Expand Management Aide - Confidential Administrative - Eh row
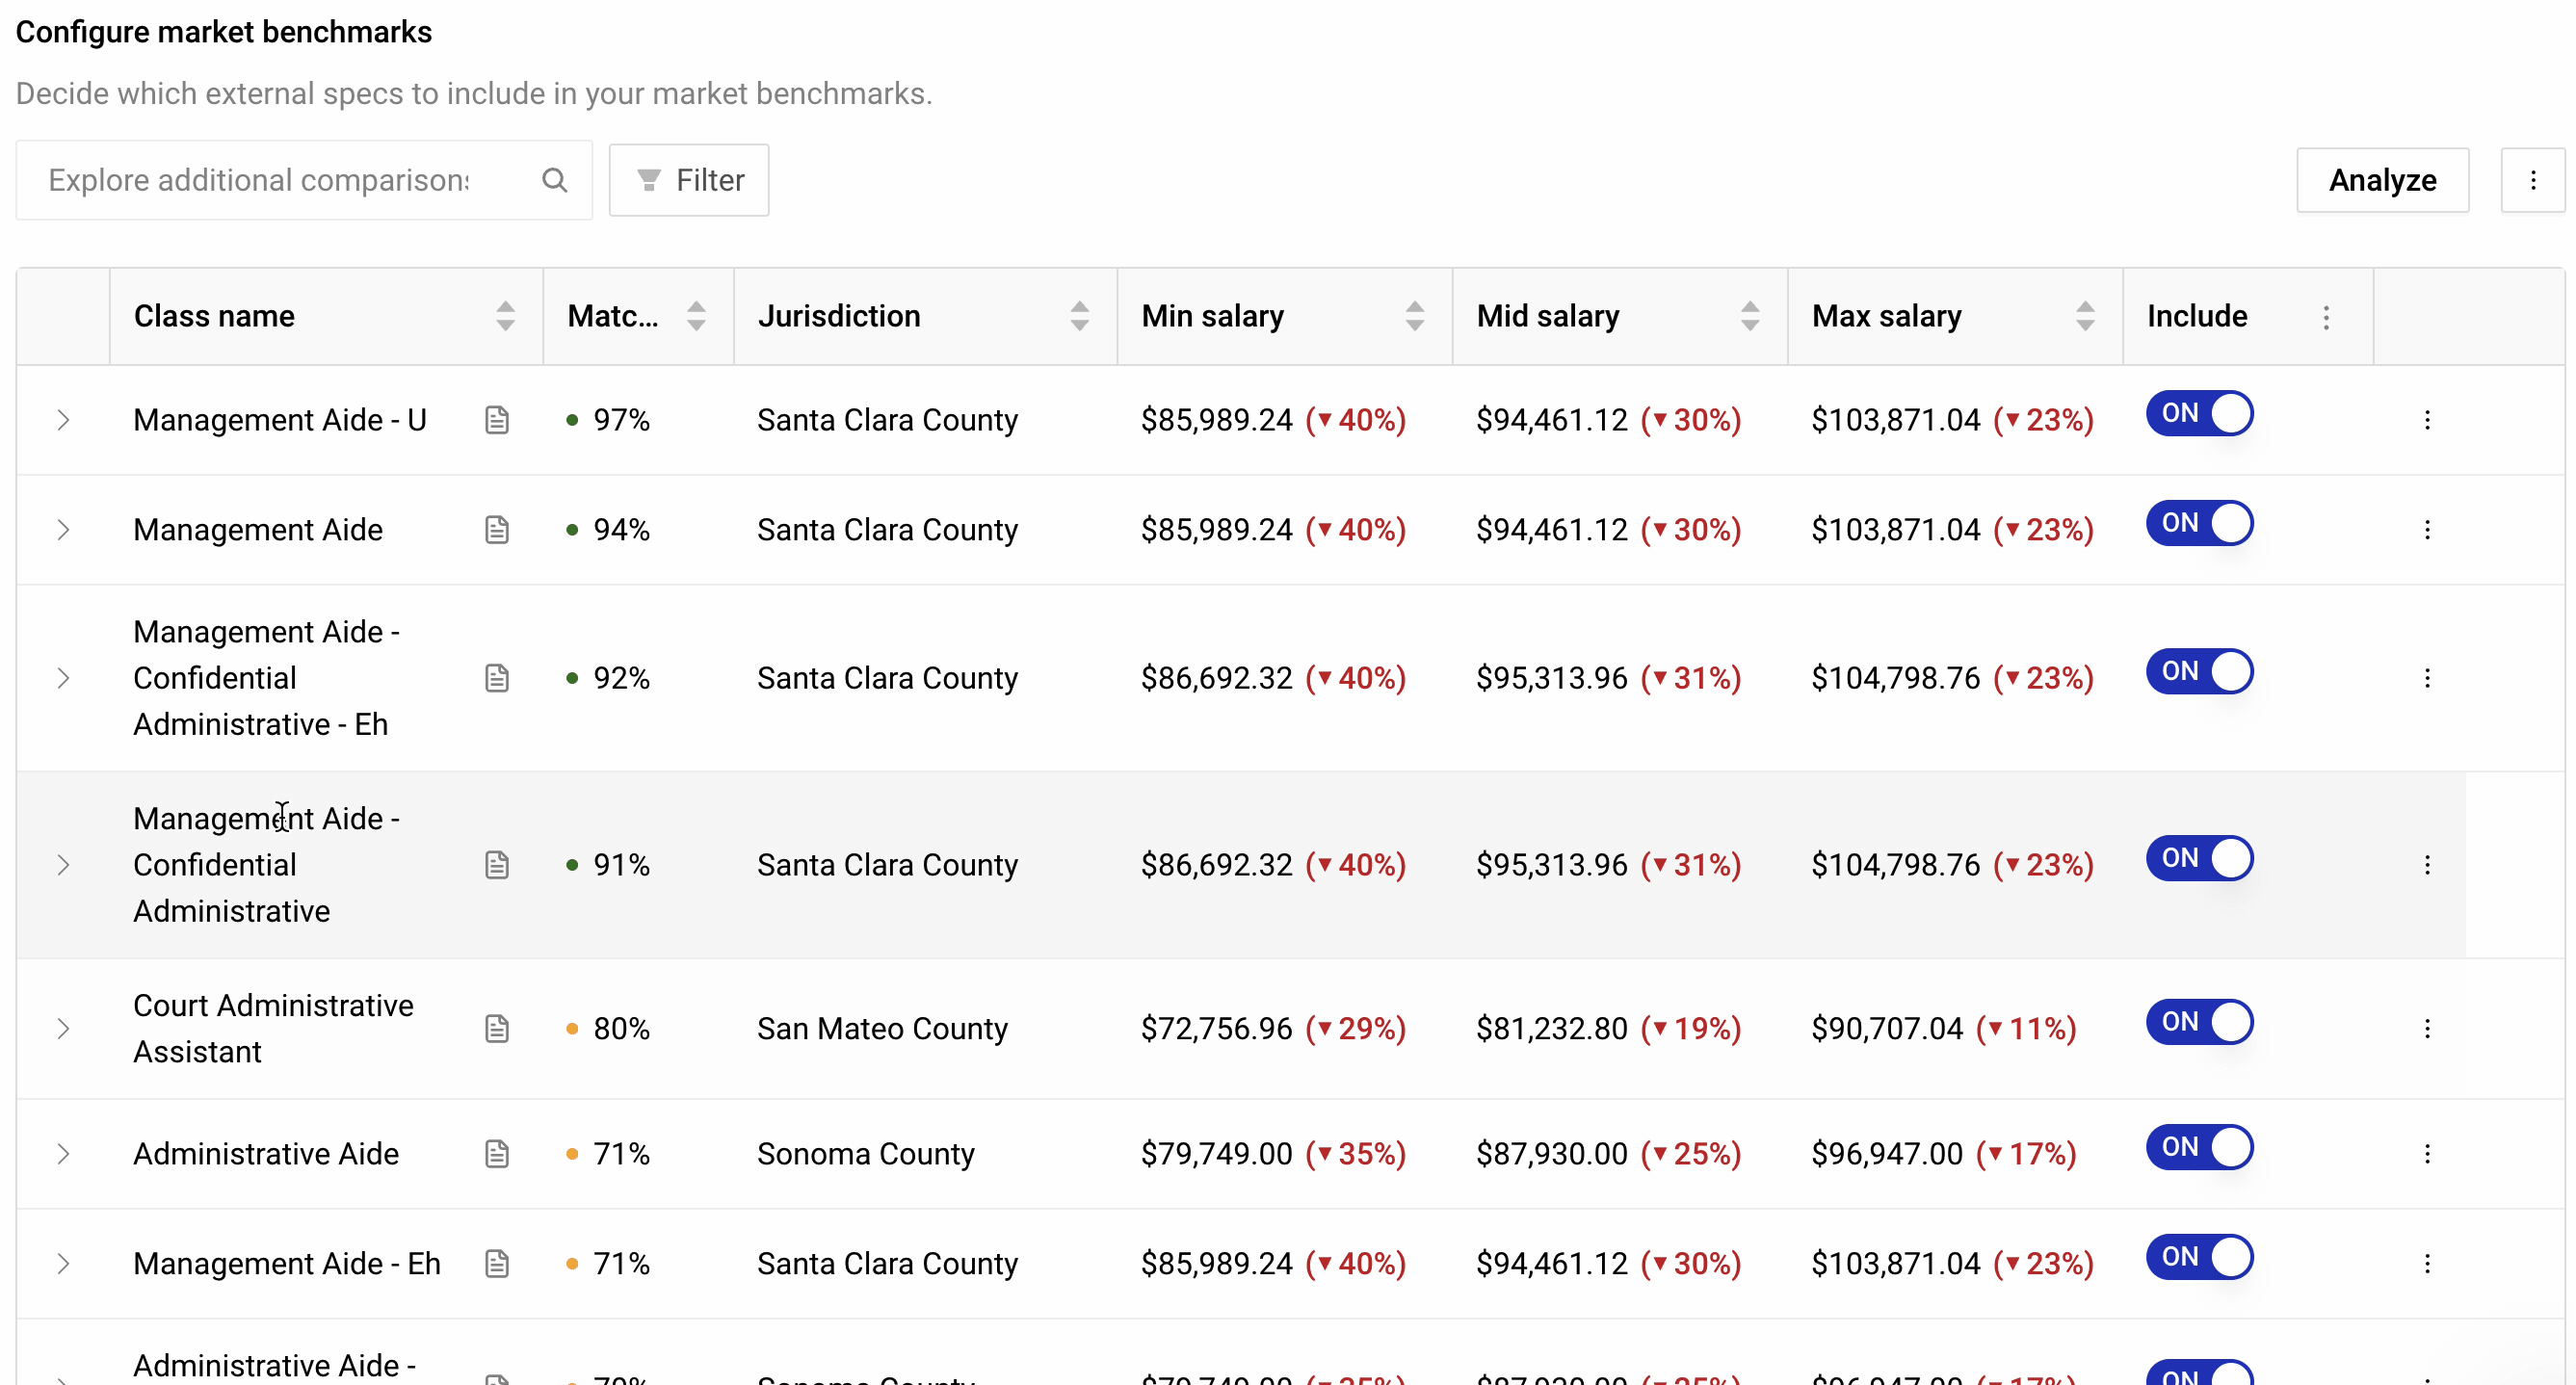The height and width of the screenshot is (1385, 2576). (63, 678)
